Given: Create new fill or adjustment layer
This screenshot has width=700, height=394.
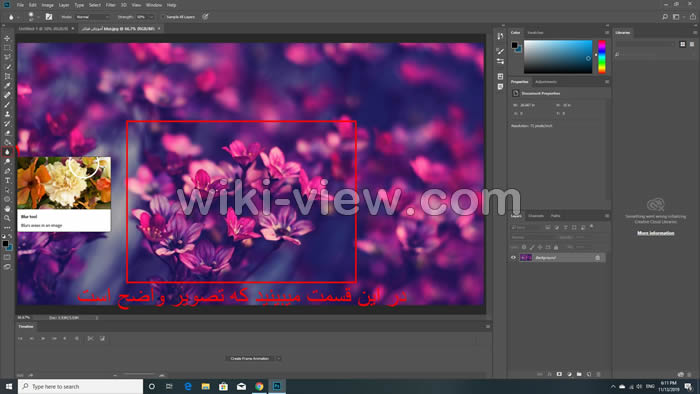Looking at the screenshot, I should click(569, 374).
